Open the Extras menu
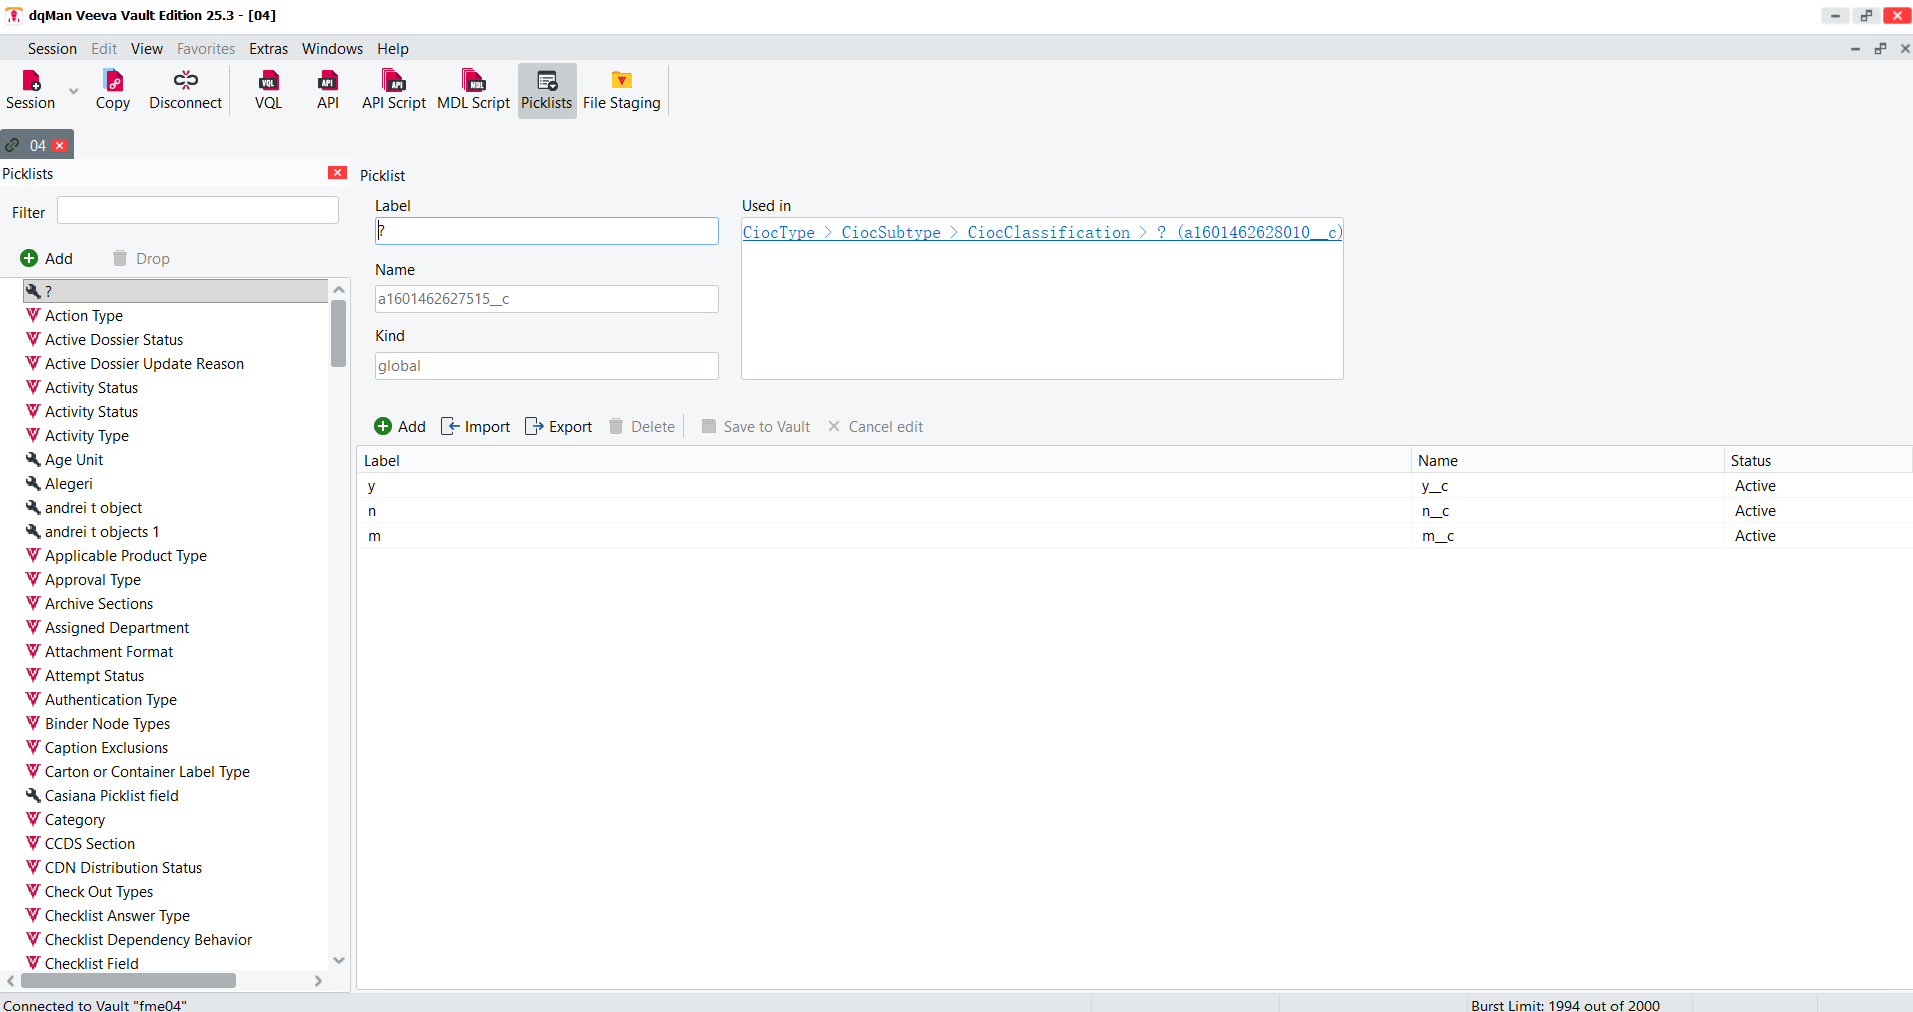Image resolution: width=1913 pixels, height=1012 pixels. (268, 49)
